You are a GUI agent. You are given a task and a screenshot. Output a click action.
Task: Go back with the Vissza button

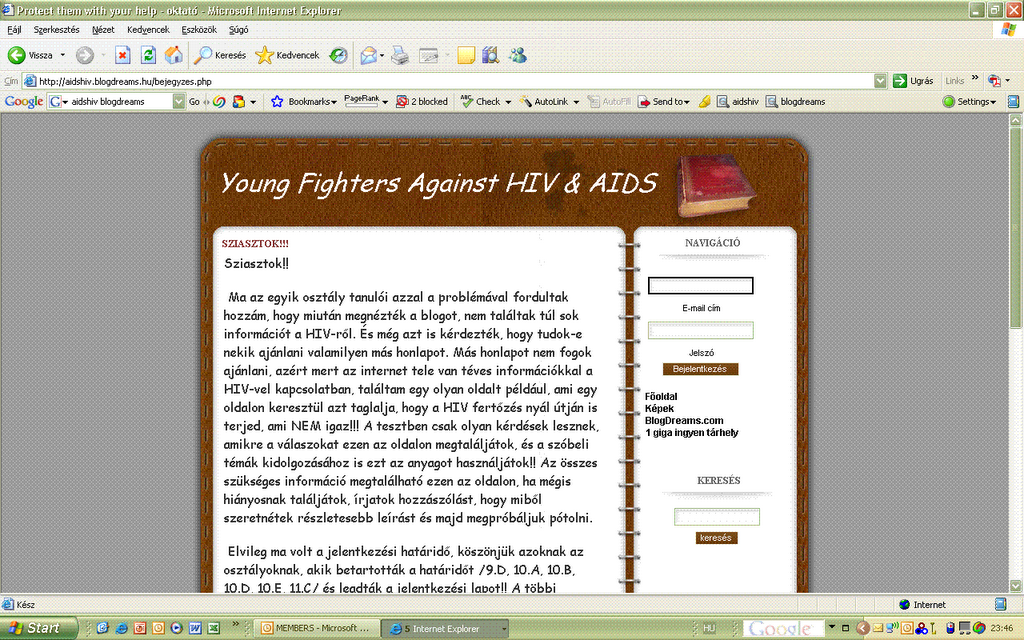(30, 56)
